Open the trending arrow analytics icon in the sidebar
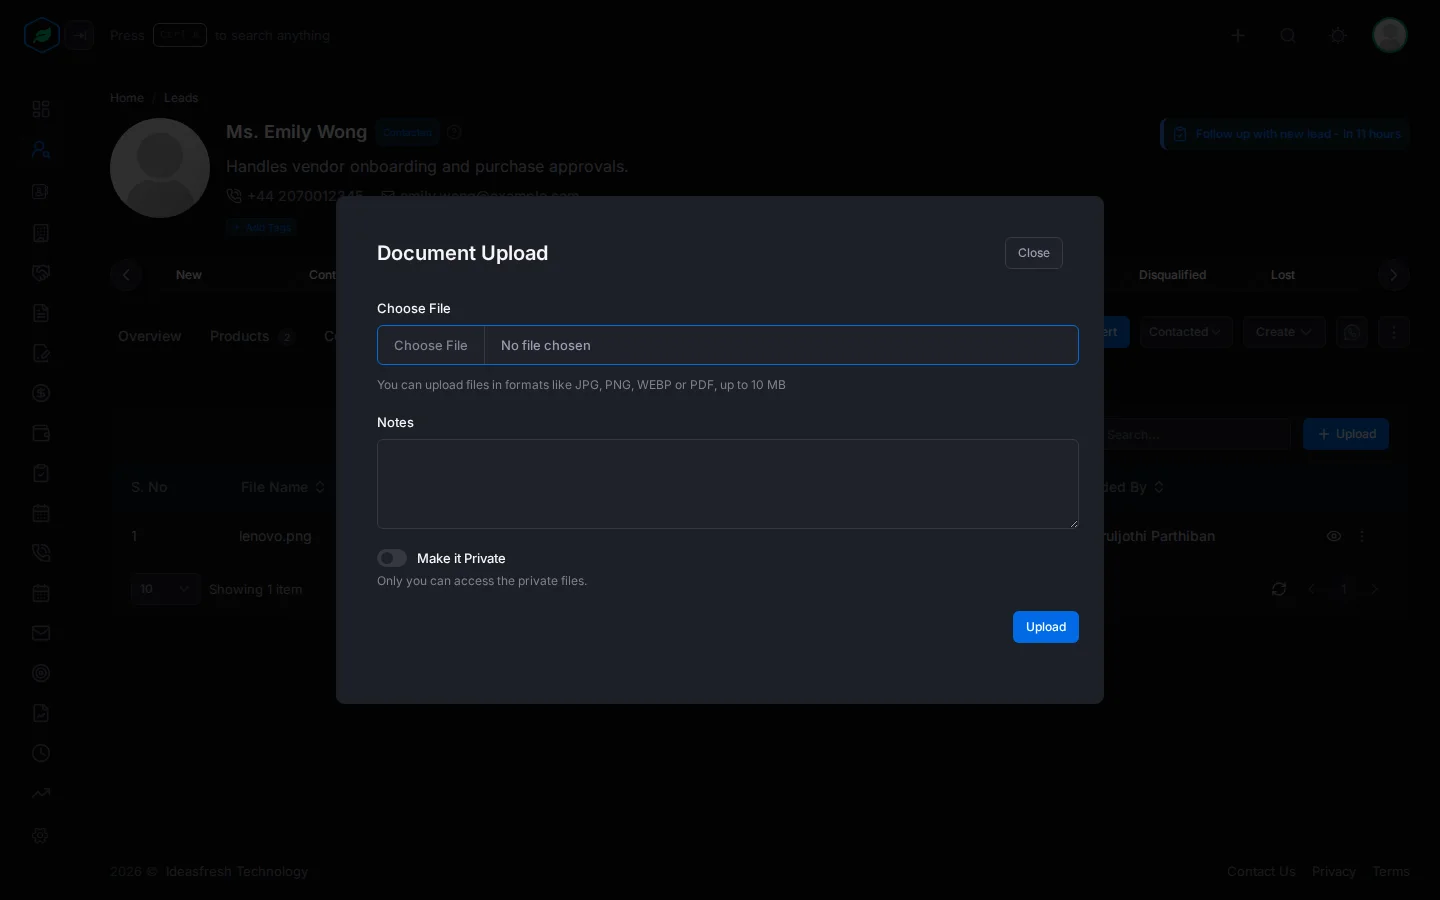Image resolution: width=1440 pixels, height=900 pixels. click(41, 793)
